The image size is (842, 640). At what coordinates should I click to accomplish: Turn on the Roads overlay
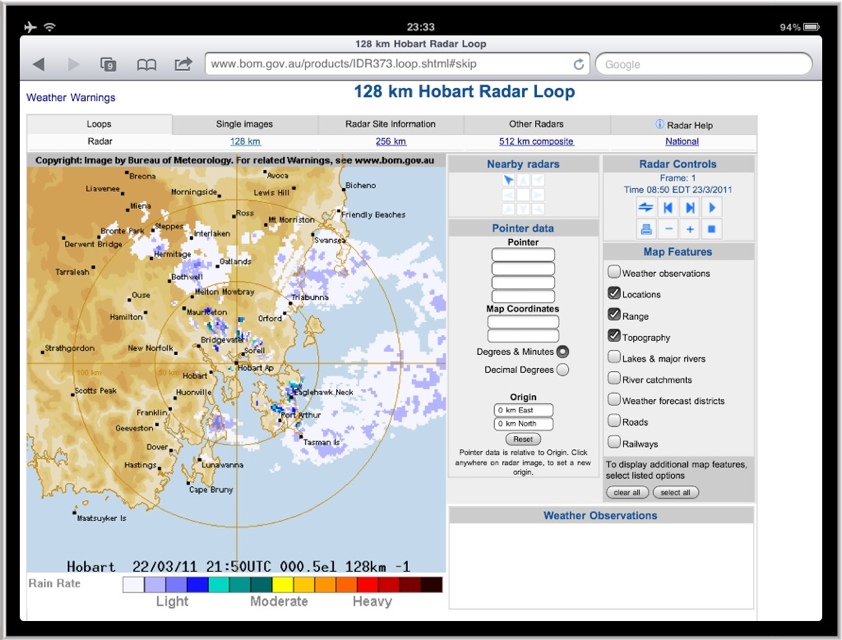614,421
